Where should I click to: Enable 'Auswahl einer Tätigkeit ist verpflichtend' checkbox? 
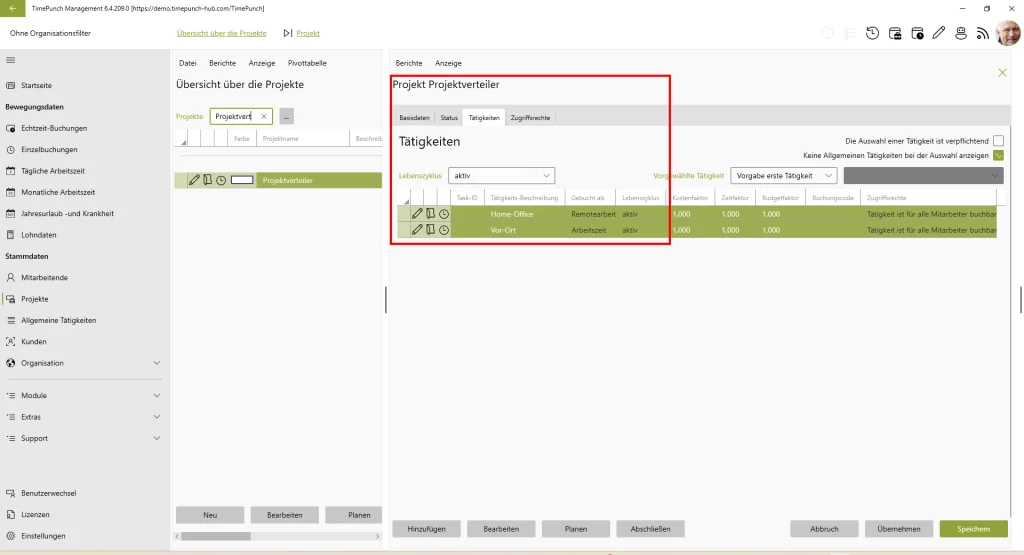click(998, 141)
